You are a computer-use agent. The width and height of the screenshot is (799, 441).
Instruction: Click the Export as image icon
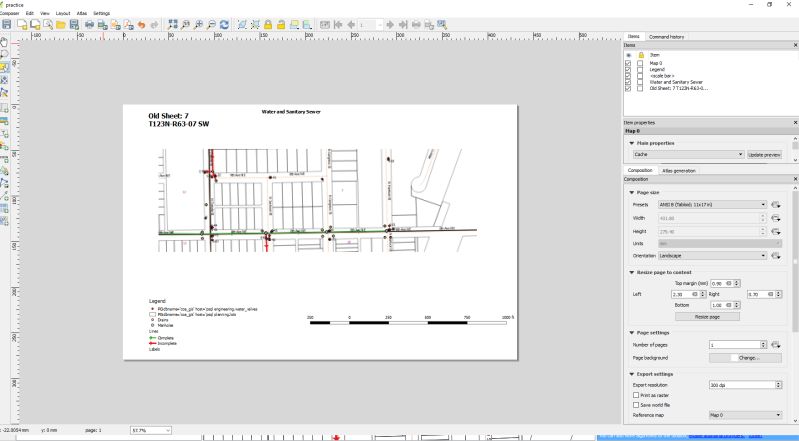coord(102,24)
